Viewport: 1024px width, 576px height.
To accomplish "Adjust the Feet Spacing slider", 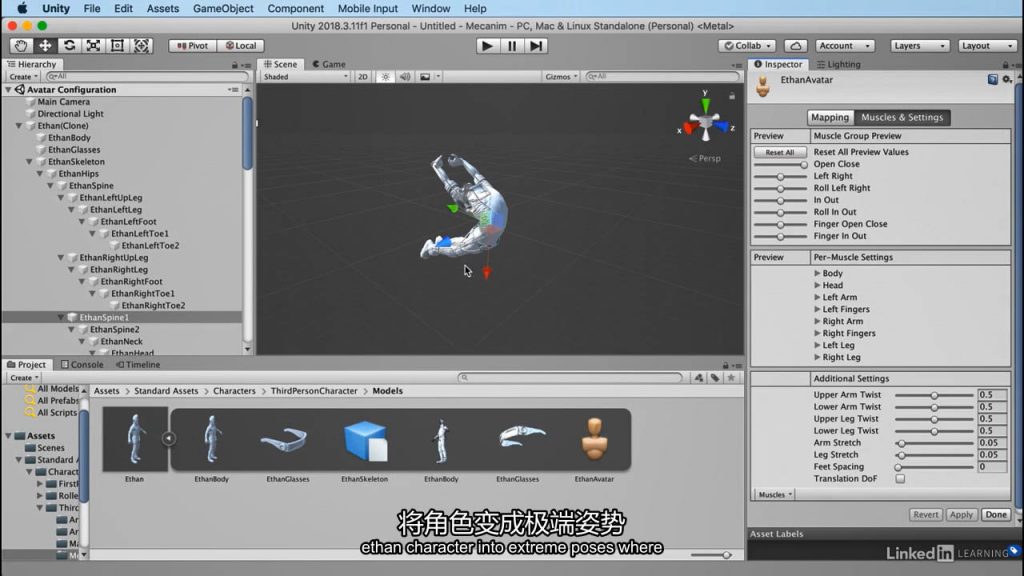I will coord(934,467).
